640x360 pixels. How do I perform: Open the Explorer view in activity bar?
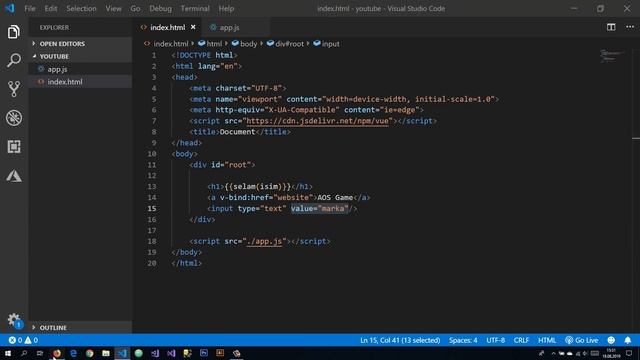[x=13, y=32]
